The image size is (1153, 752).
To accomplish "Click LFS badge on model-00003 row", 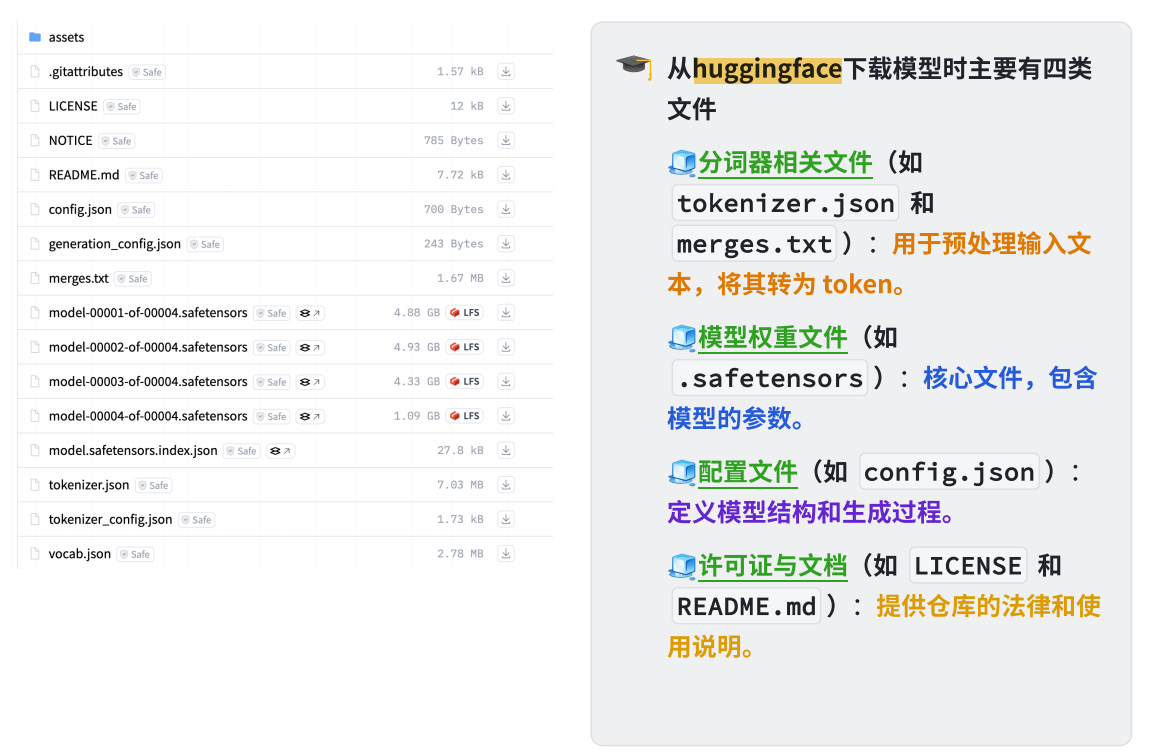I will 465,382.
